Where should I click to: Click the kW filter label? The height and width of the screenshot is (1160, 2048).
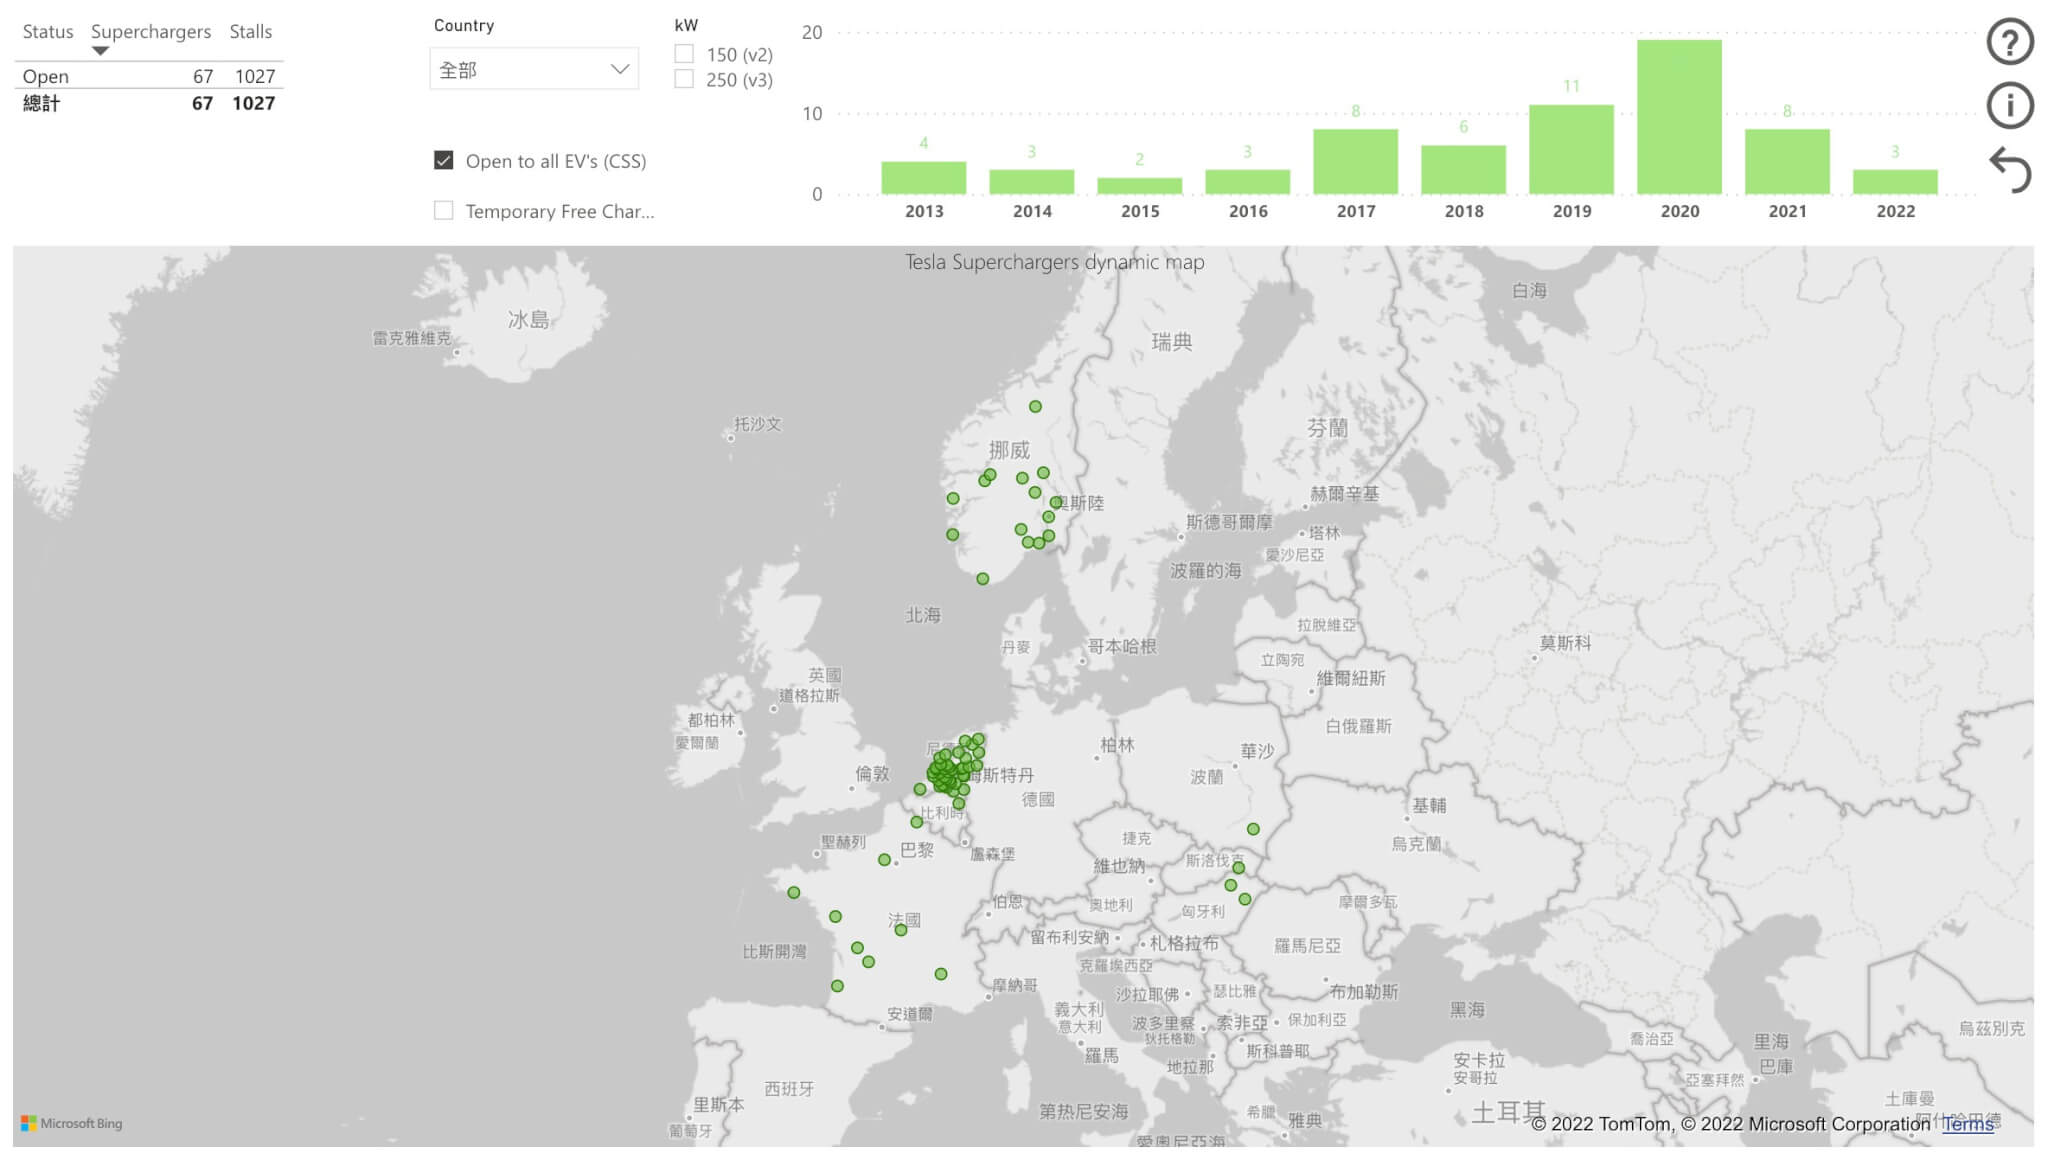pyautogui.click(x=686, y=25)
